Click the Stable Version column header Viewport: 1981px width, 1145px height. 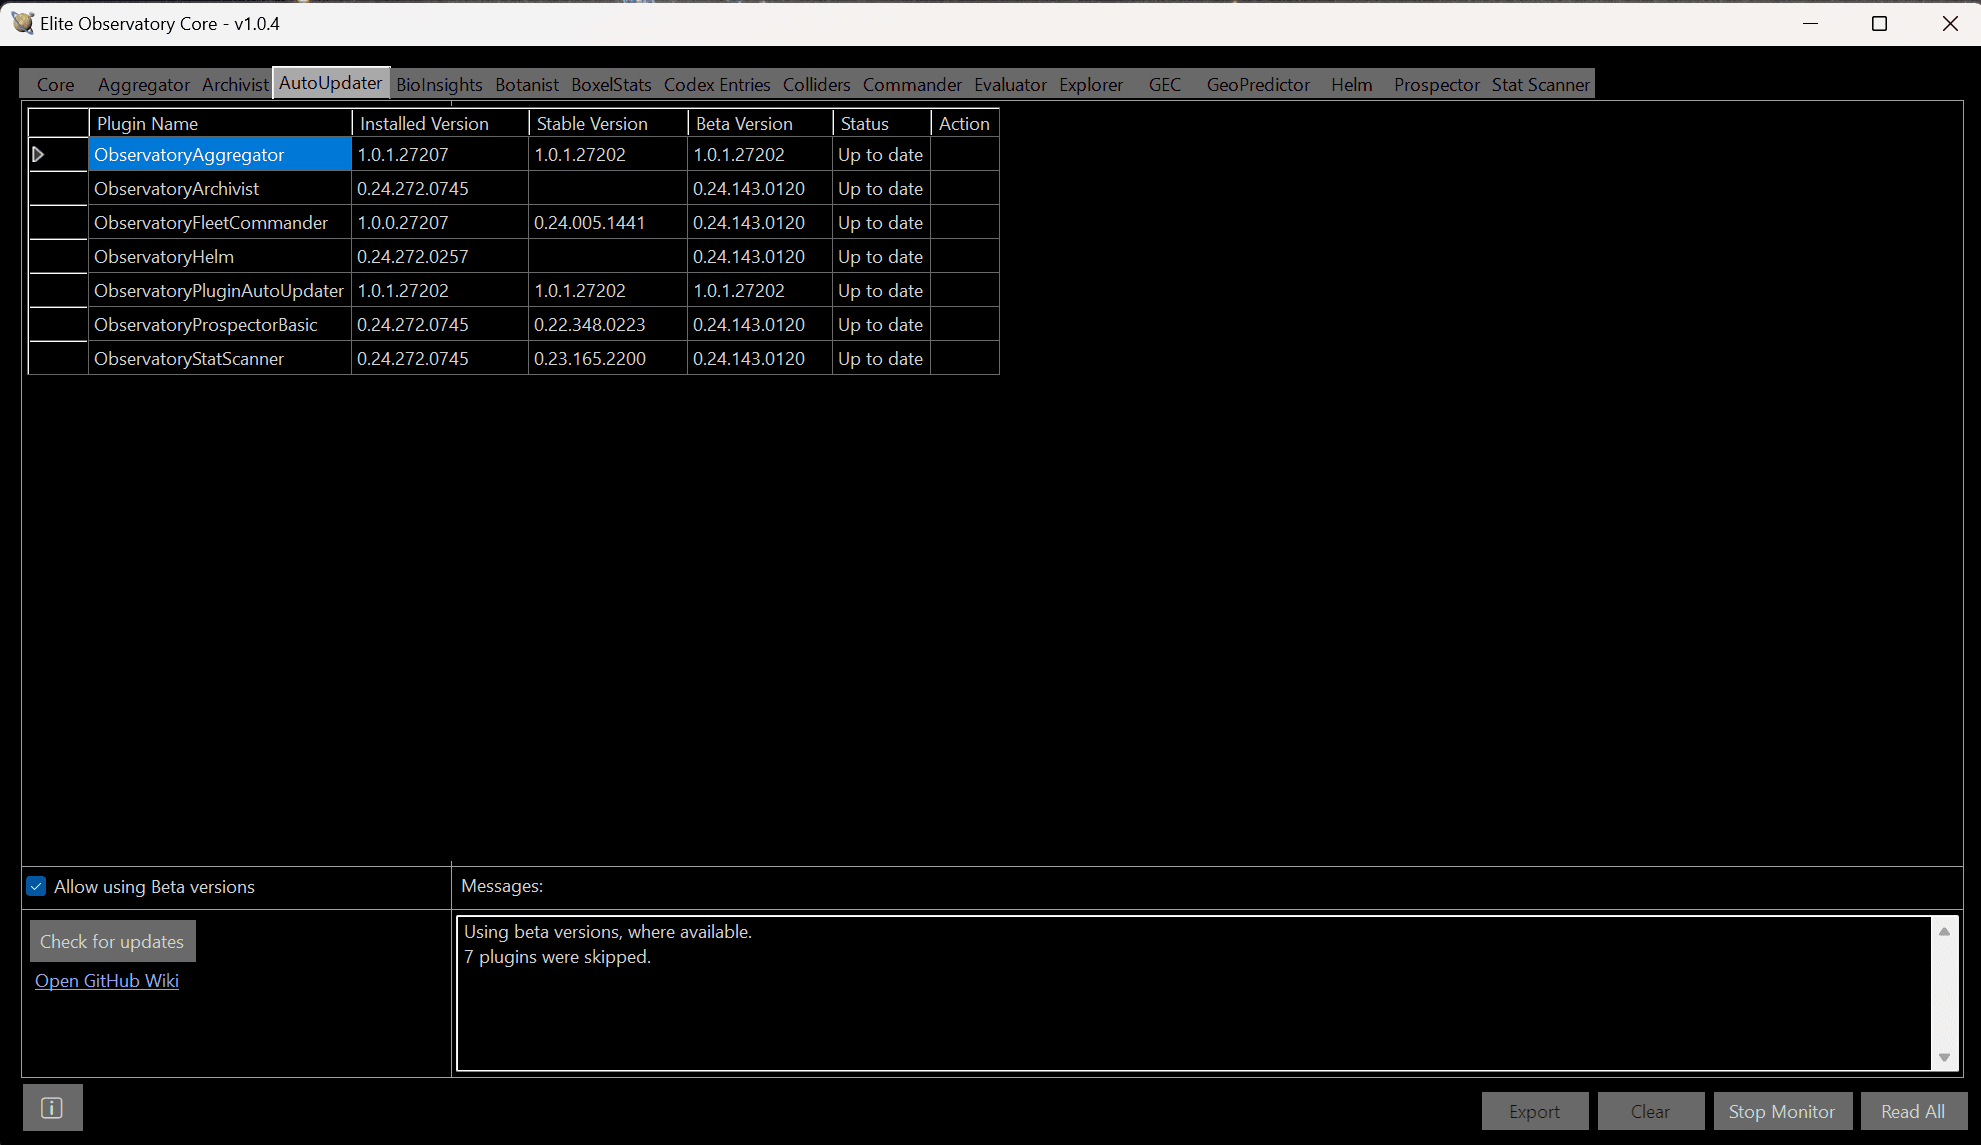coord(608,124)
